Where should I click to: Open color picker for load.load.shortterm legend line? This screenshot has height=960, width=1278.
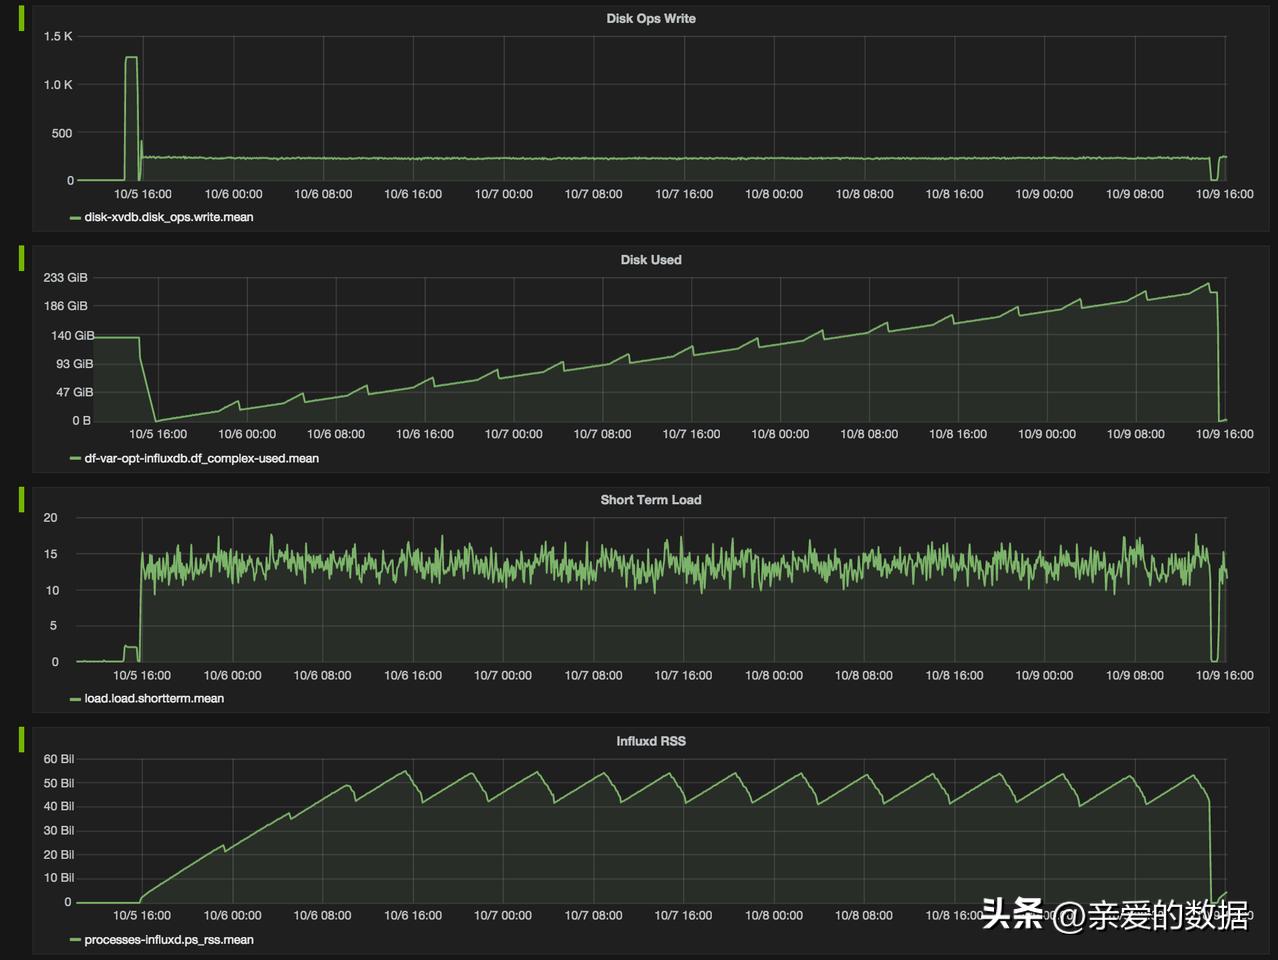[75, 698]
